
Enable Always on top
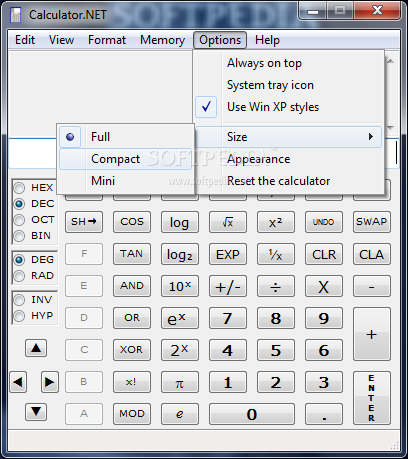288,63
